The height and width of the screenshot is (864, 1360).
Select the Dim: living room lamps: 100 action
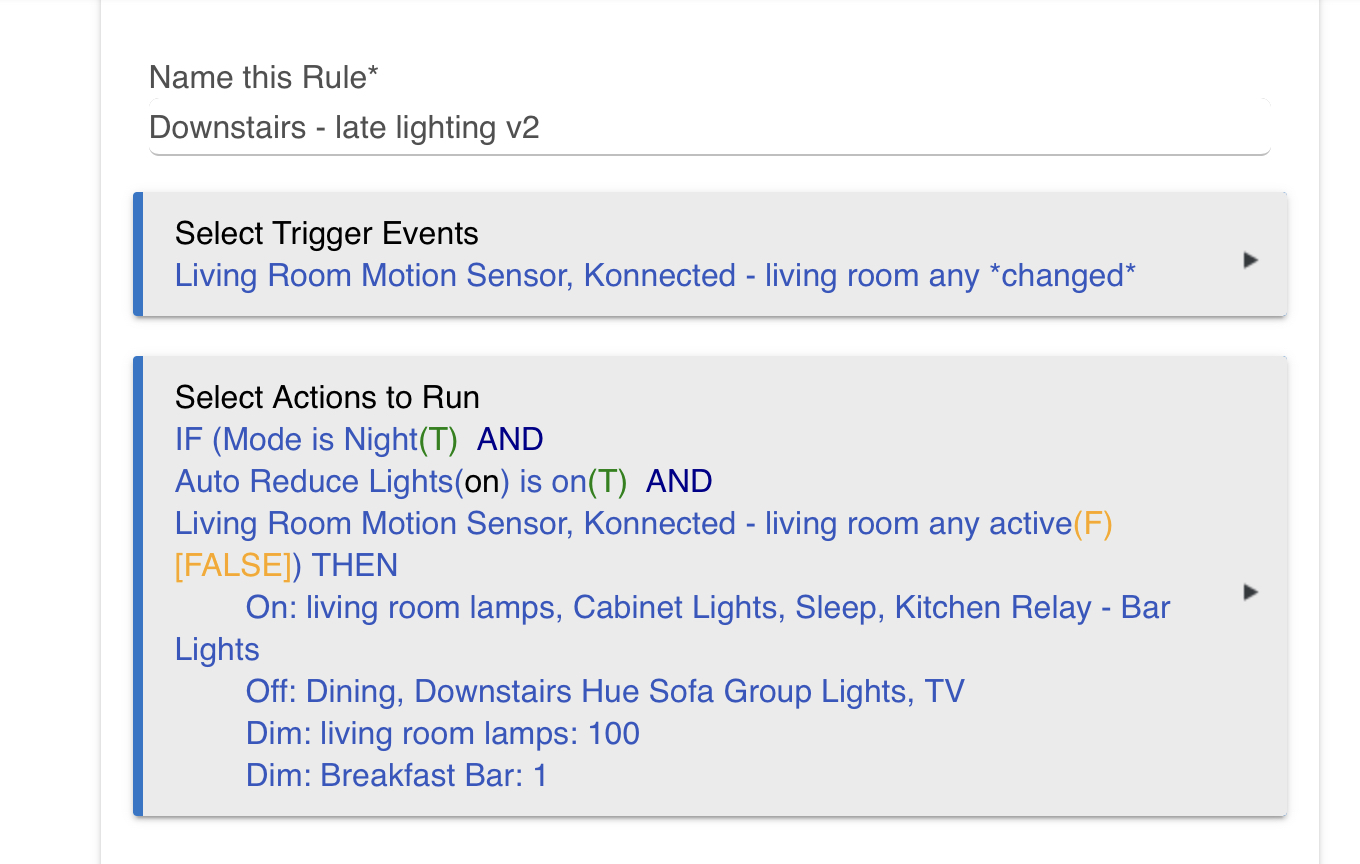pos(443,734)
